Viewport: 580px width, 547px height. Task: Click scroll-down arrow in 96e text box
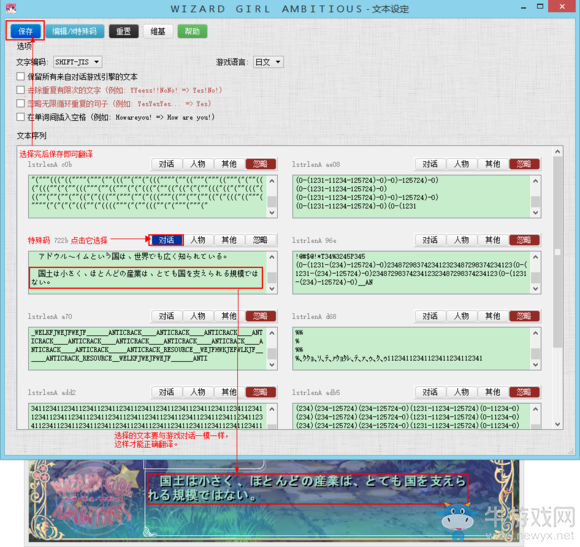pyautogui.click(x=536, y=289)
